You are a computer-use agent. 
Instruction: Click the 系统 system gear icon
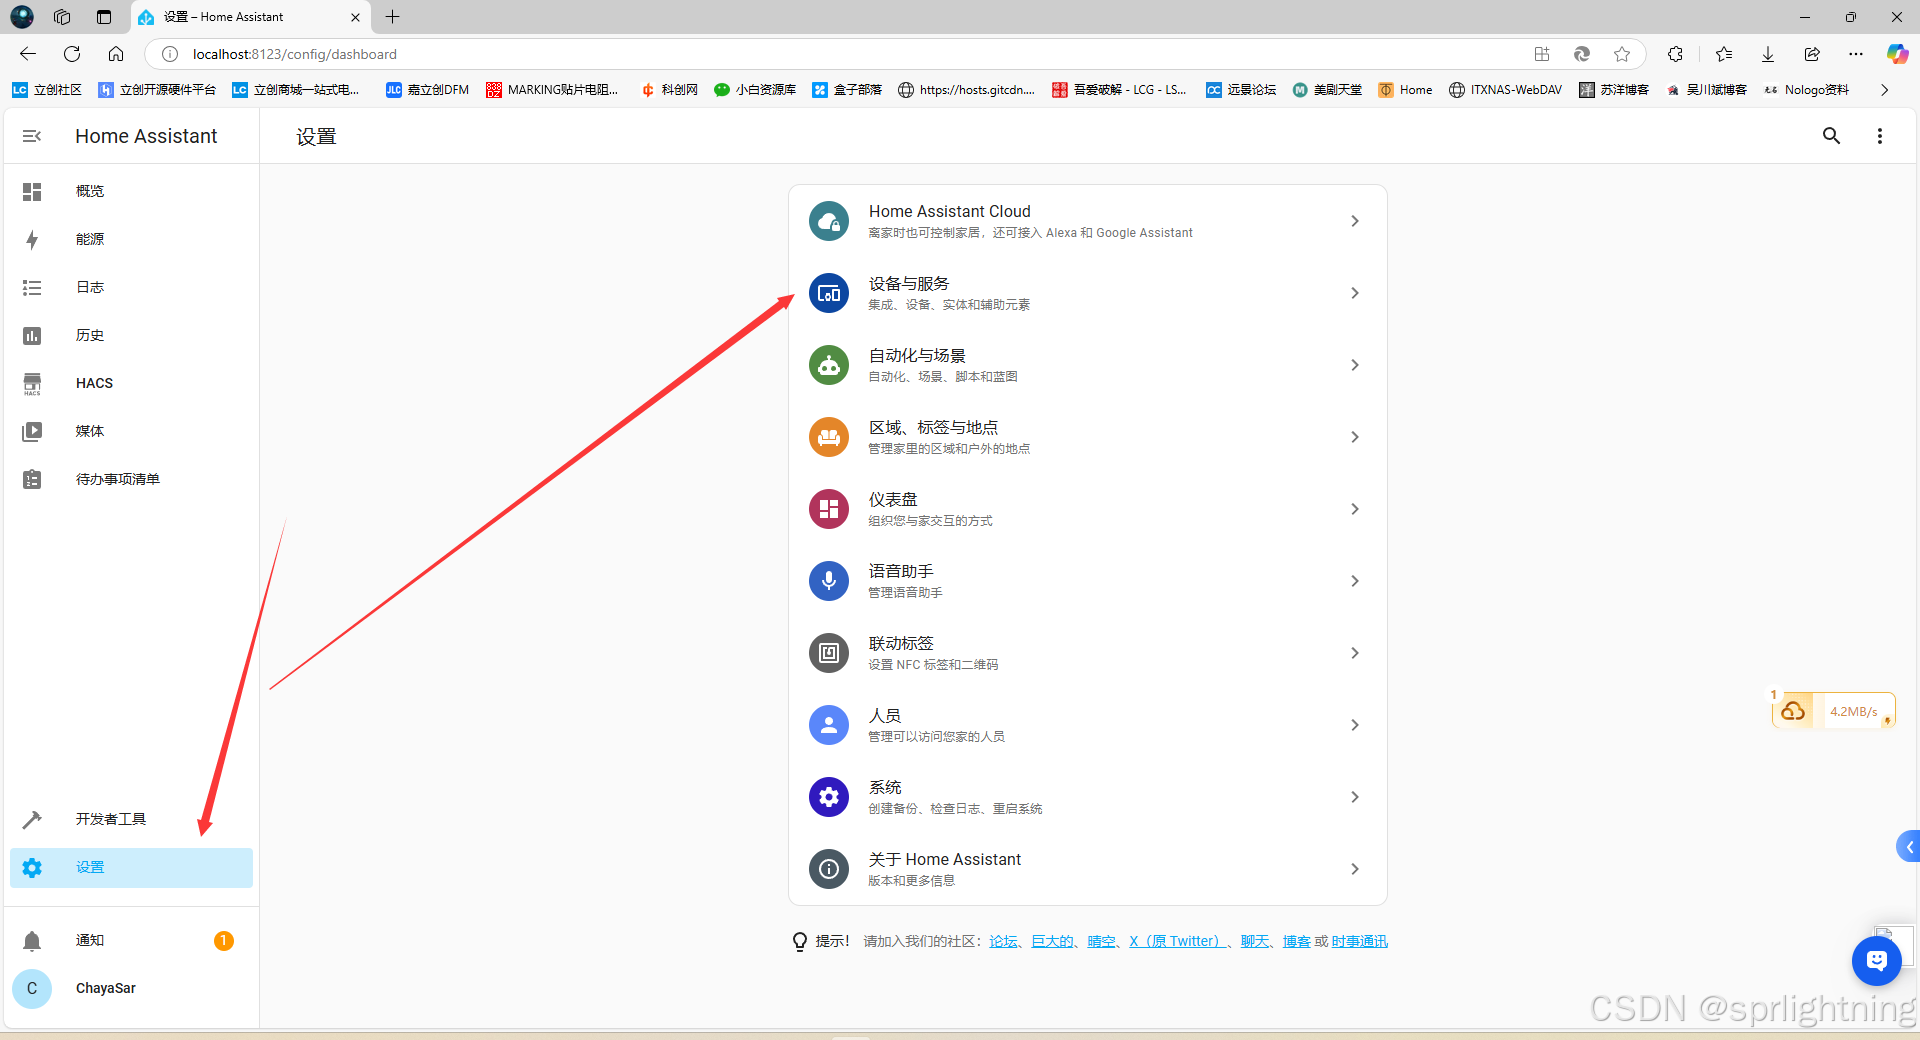tap(829, 797)
